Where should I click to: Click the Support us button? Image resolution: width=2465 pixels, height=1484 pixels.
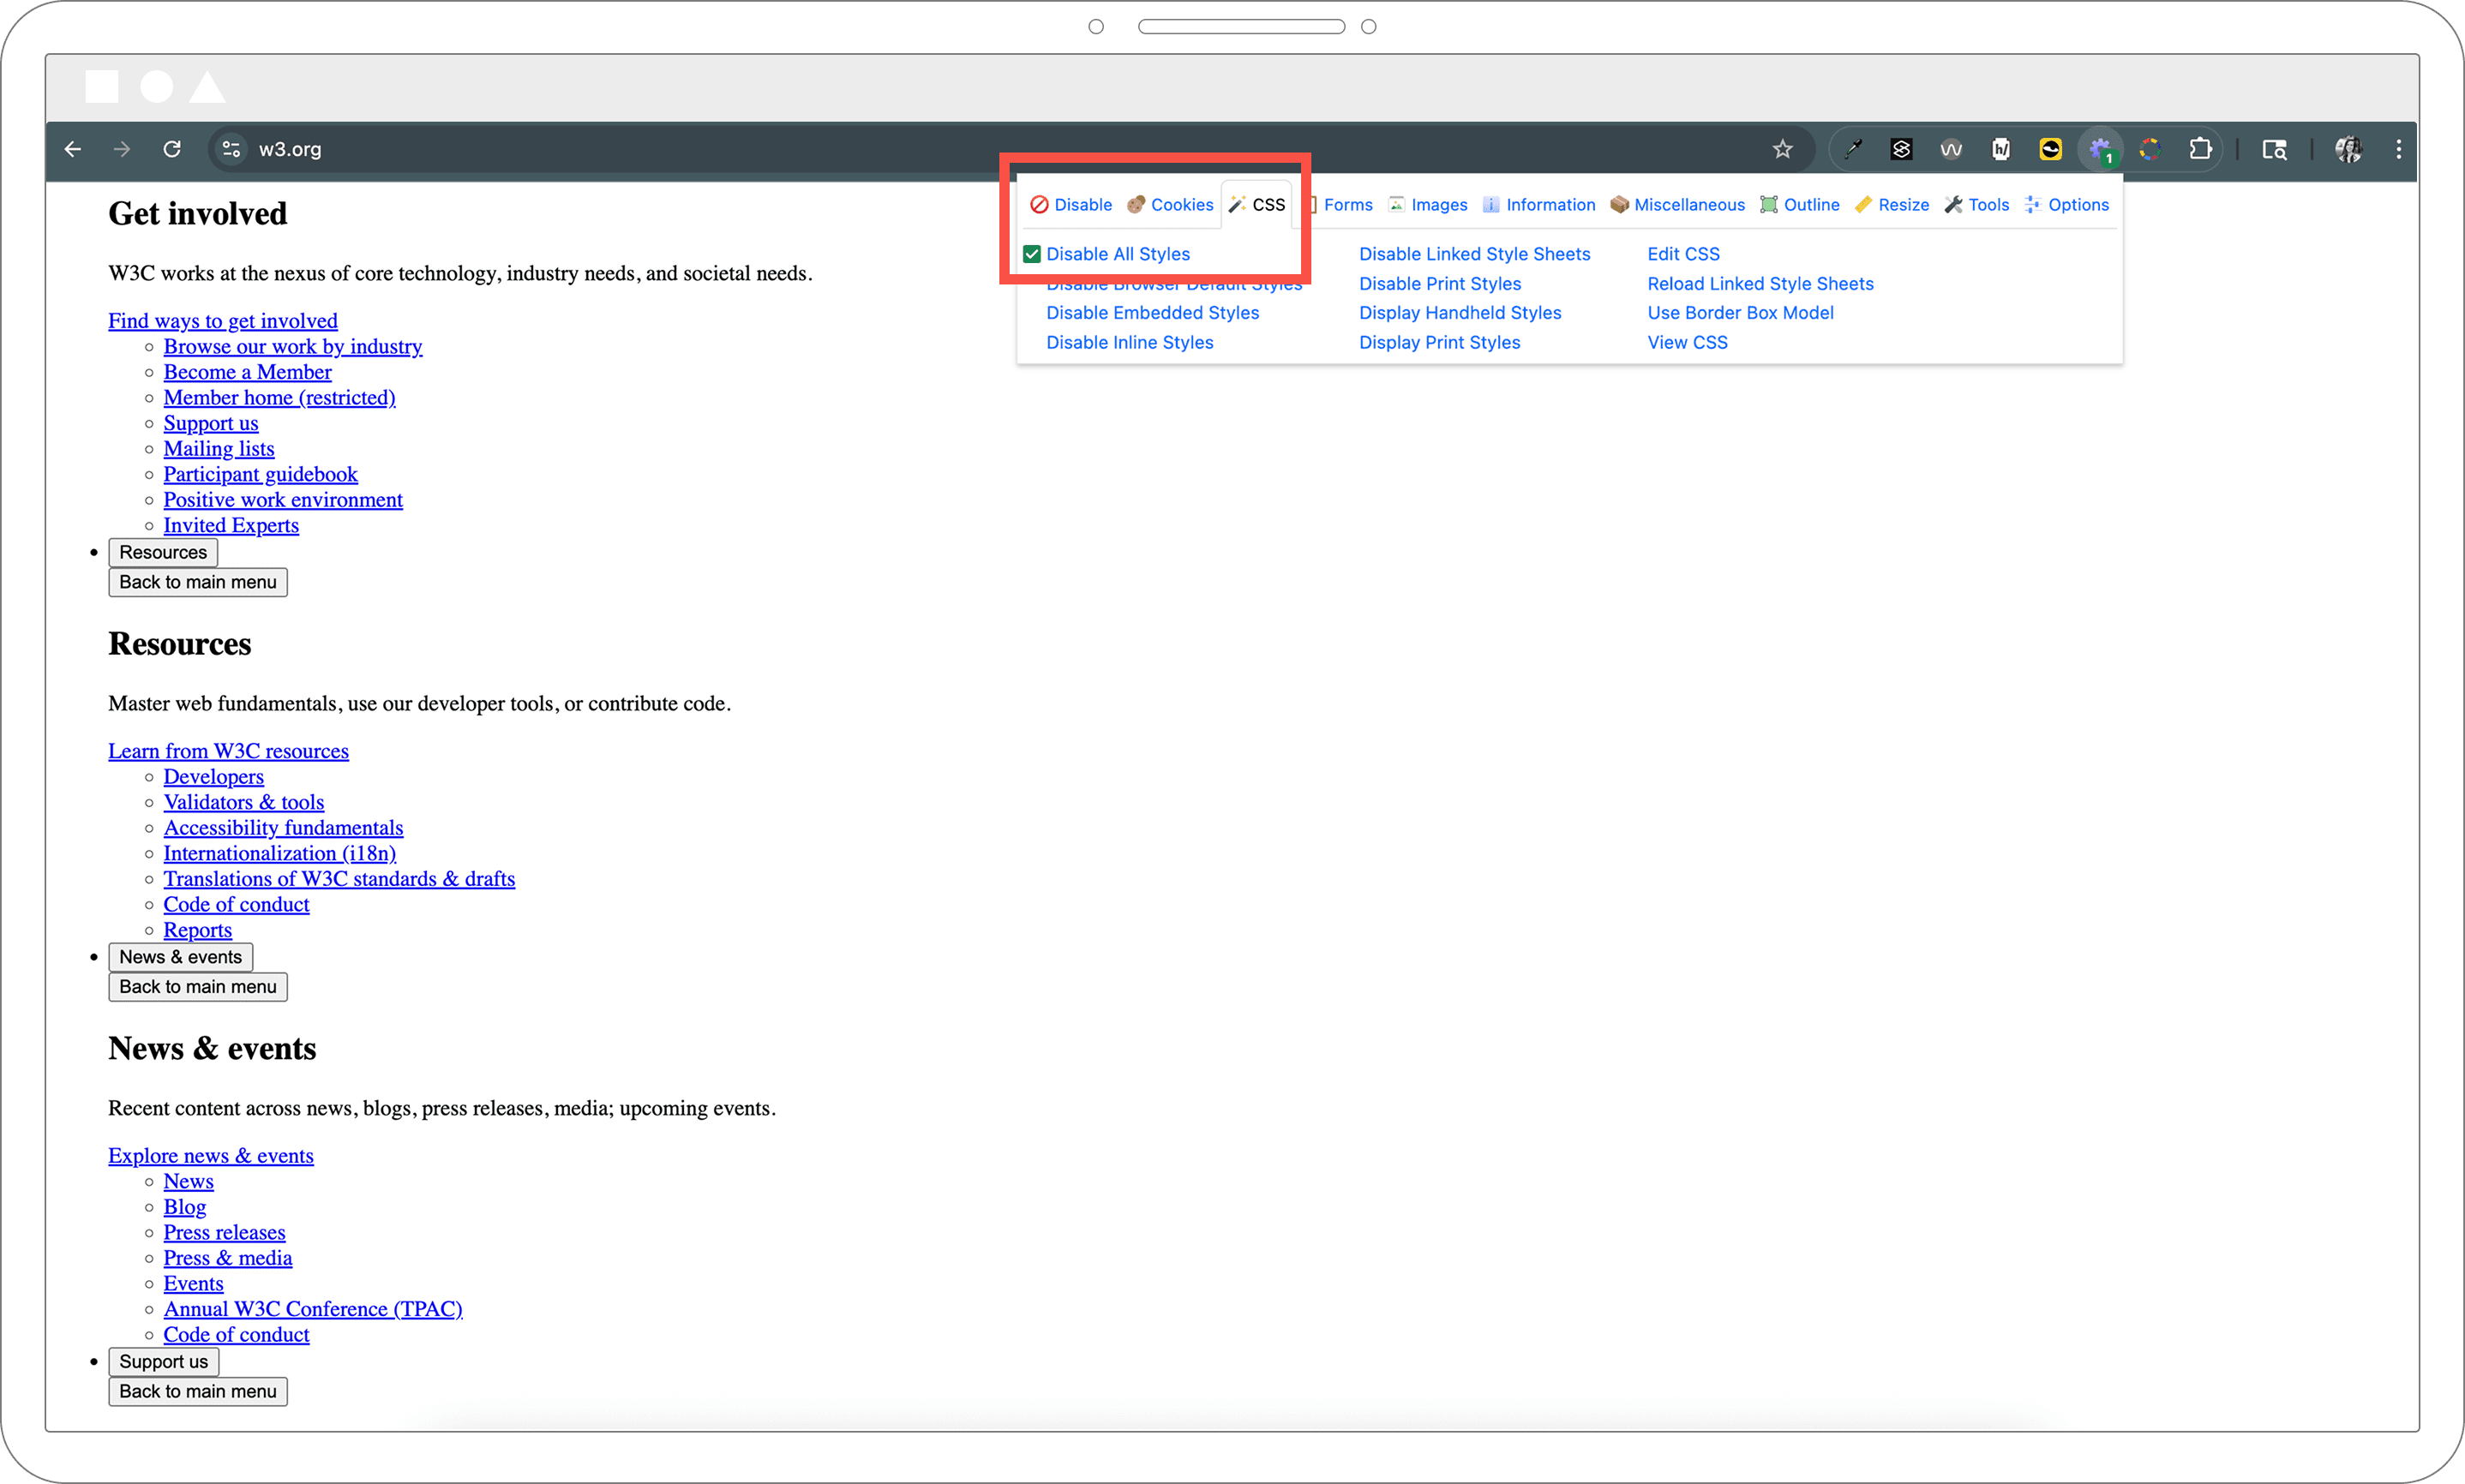click(163, 1362)
